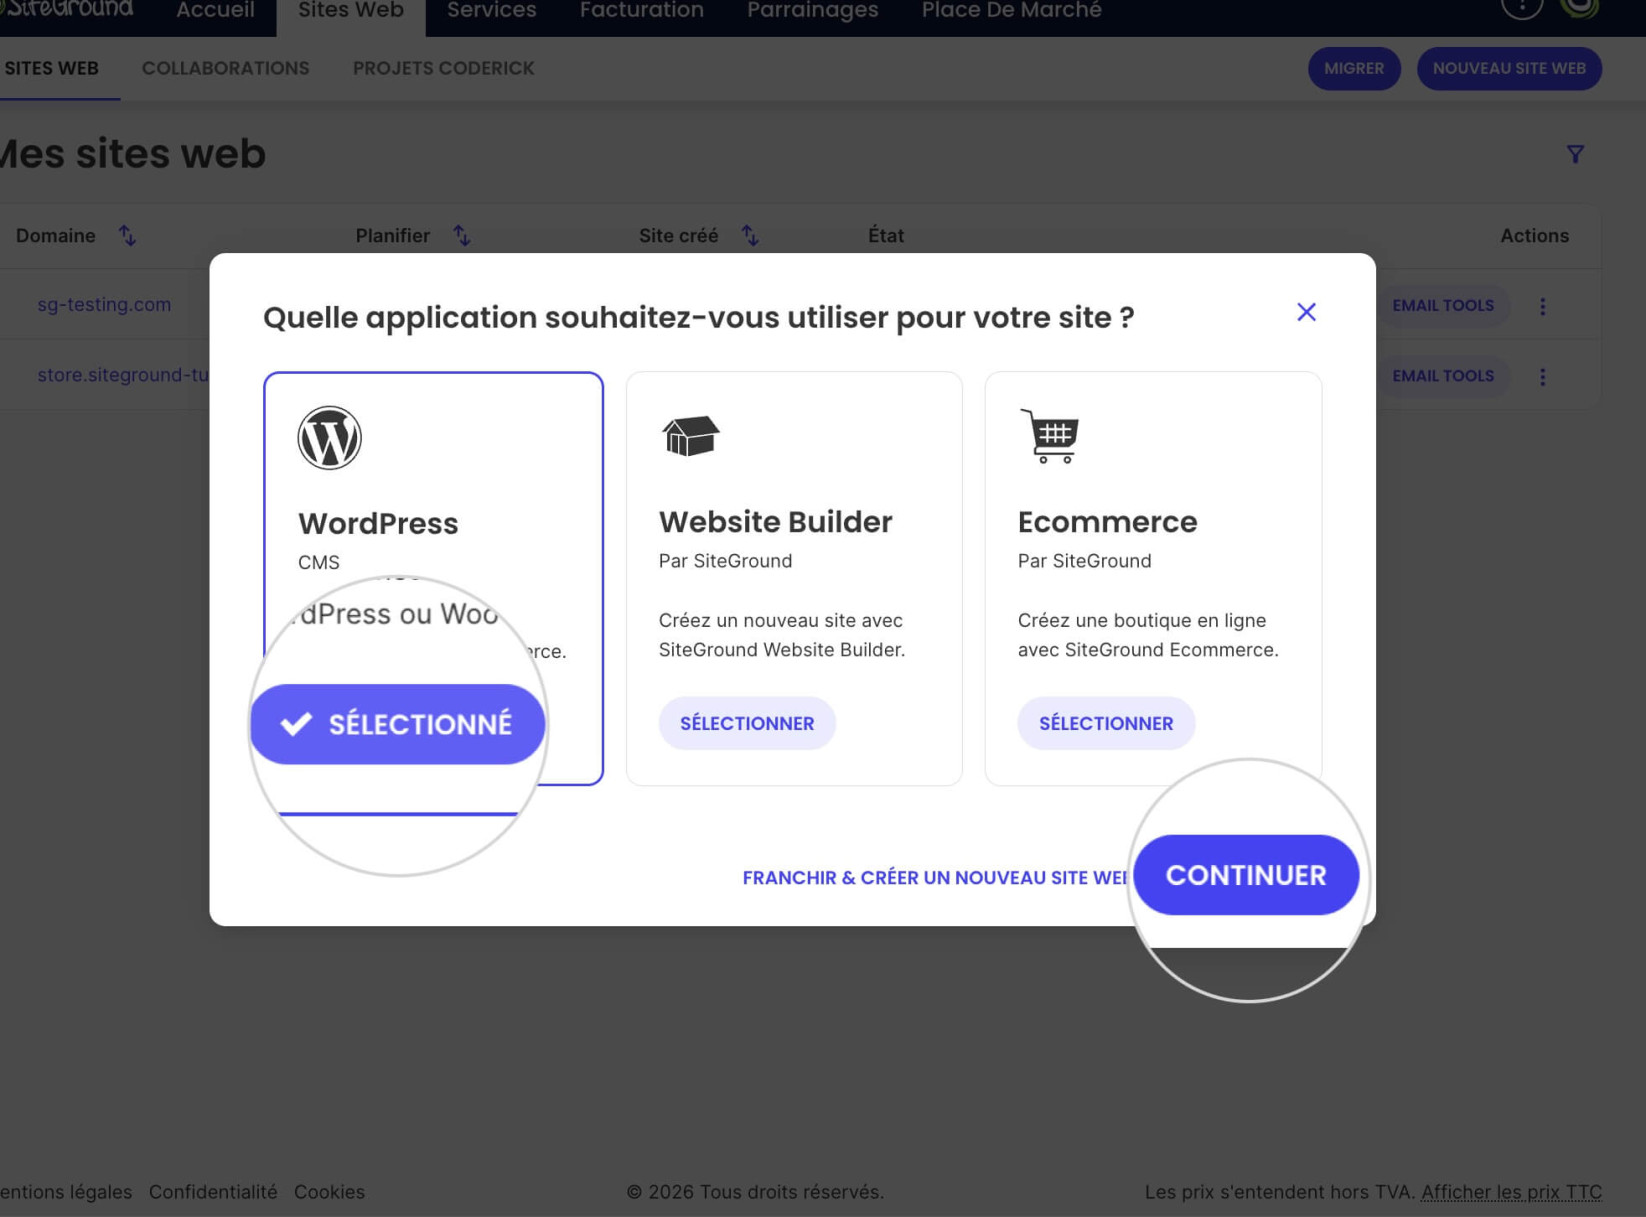Screen dimensions: 1646x1217
Task: Sort sites by Site créé arrows
Action: tap(750, 235)
